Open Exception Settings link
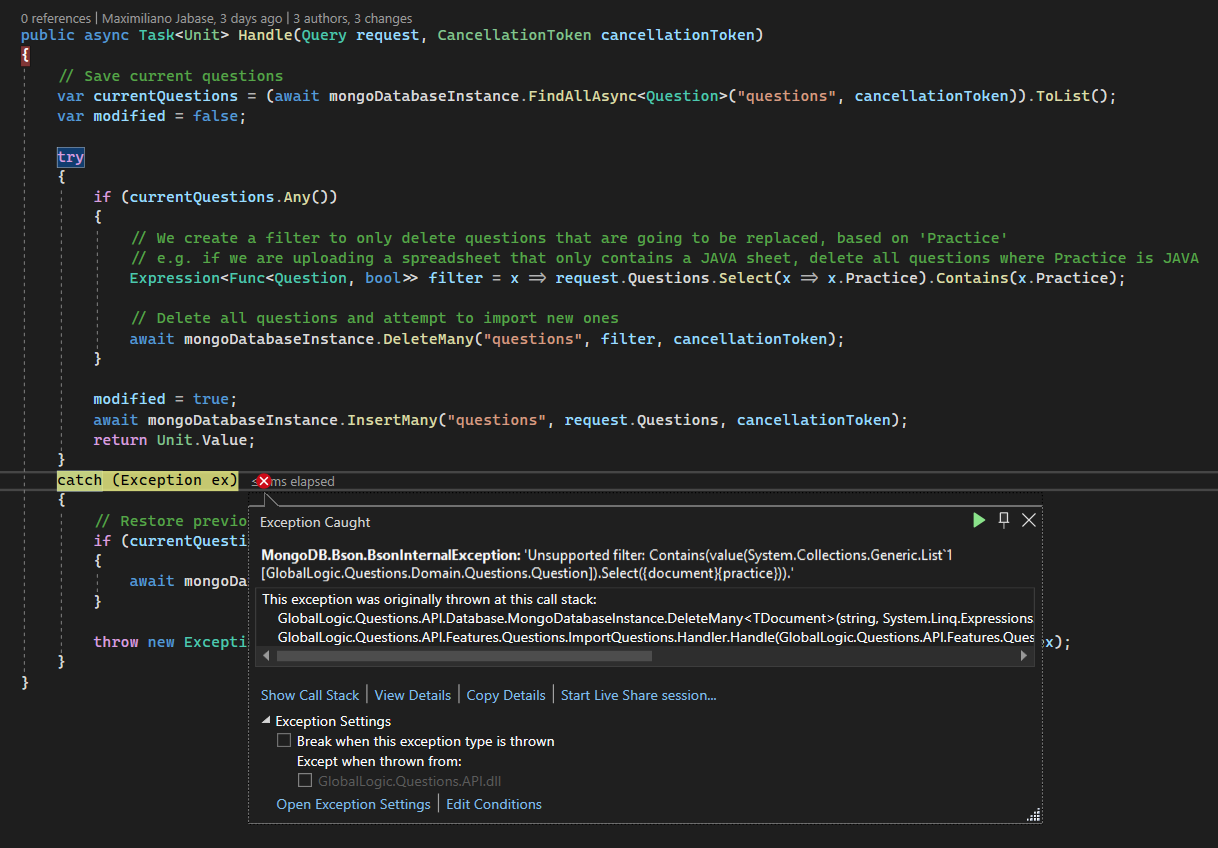This screenshot has width=1218, height=848. point(353,804)
